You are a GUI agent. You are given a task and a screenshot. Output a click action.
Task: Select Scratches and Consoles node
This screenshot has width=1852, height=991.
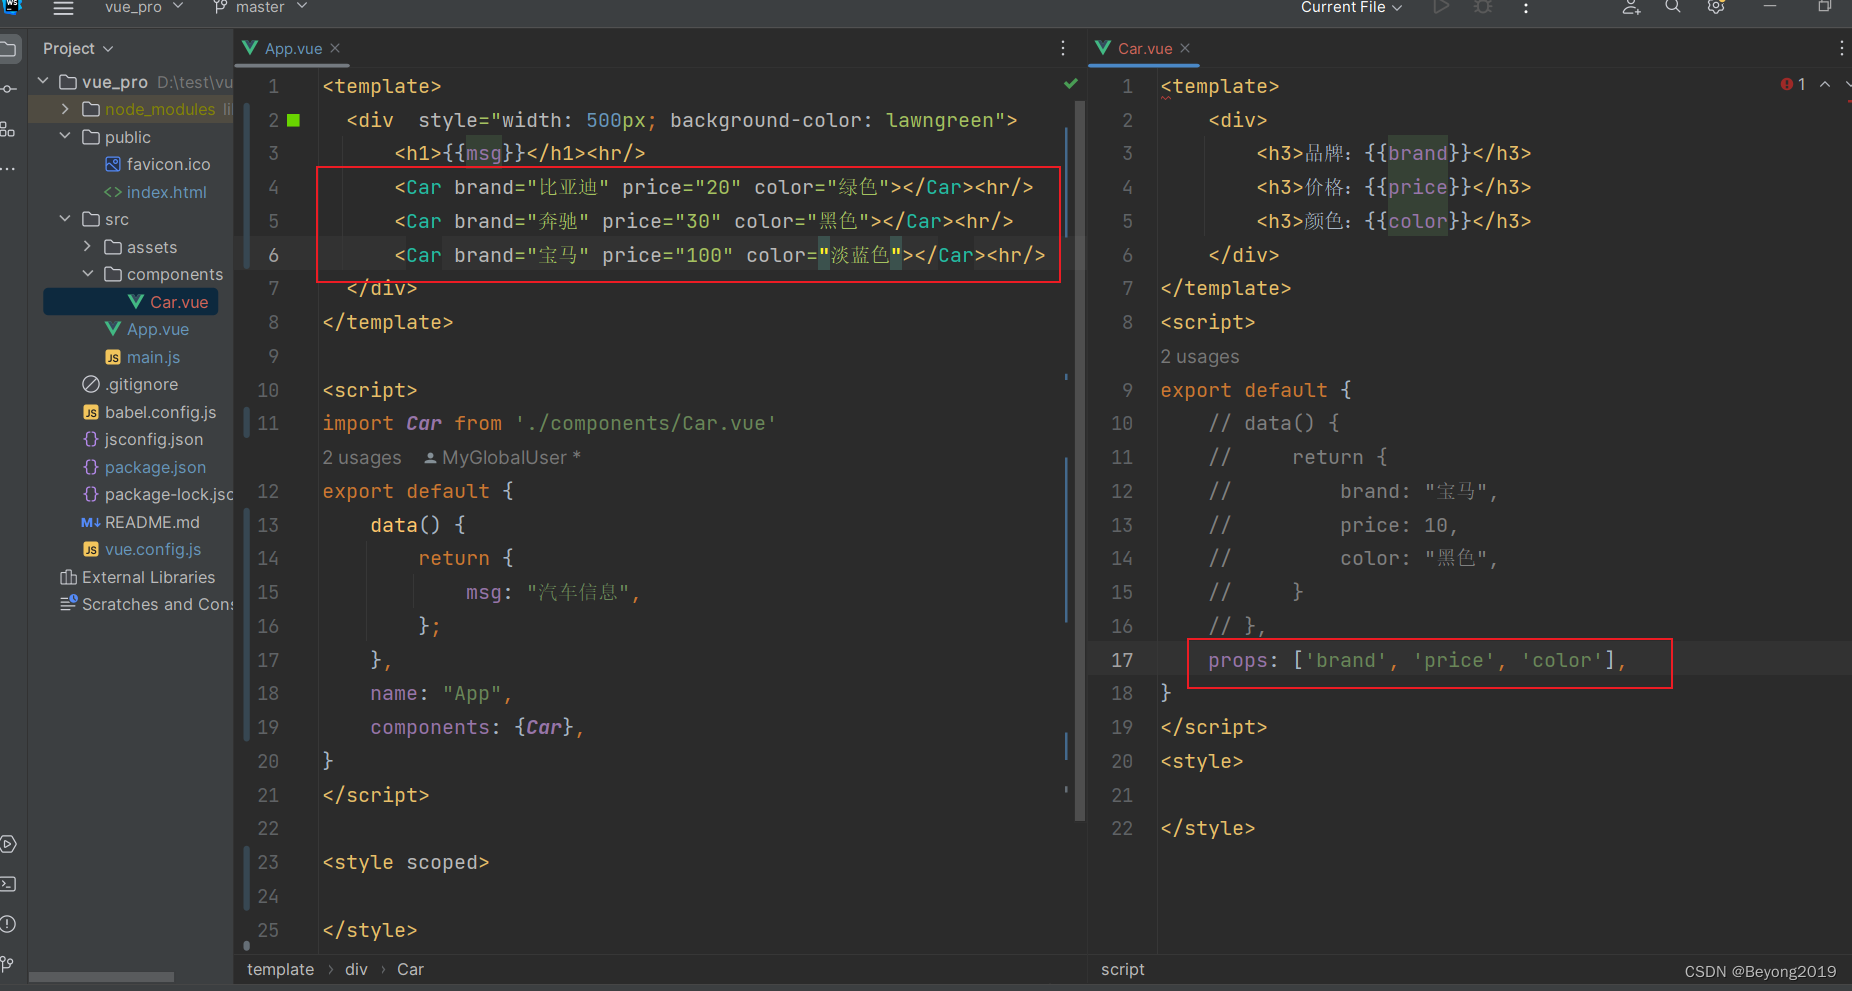(146, 604)
